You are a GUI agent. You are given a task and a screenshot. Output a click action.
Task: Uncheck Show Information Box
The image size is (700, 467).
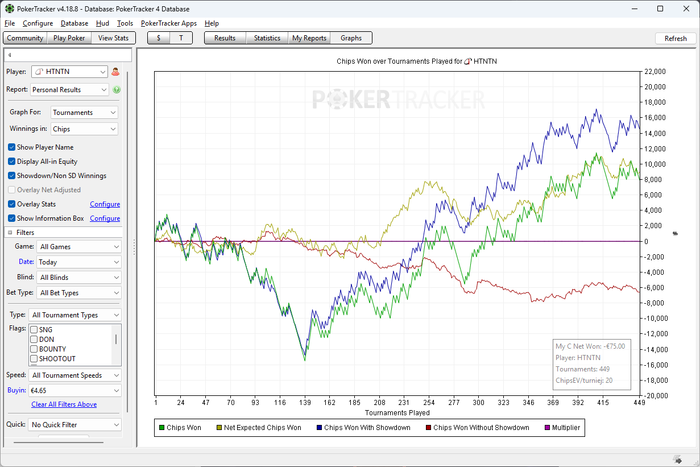[12, 218]
